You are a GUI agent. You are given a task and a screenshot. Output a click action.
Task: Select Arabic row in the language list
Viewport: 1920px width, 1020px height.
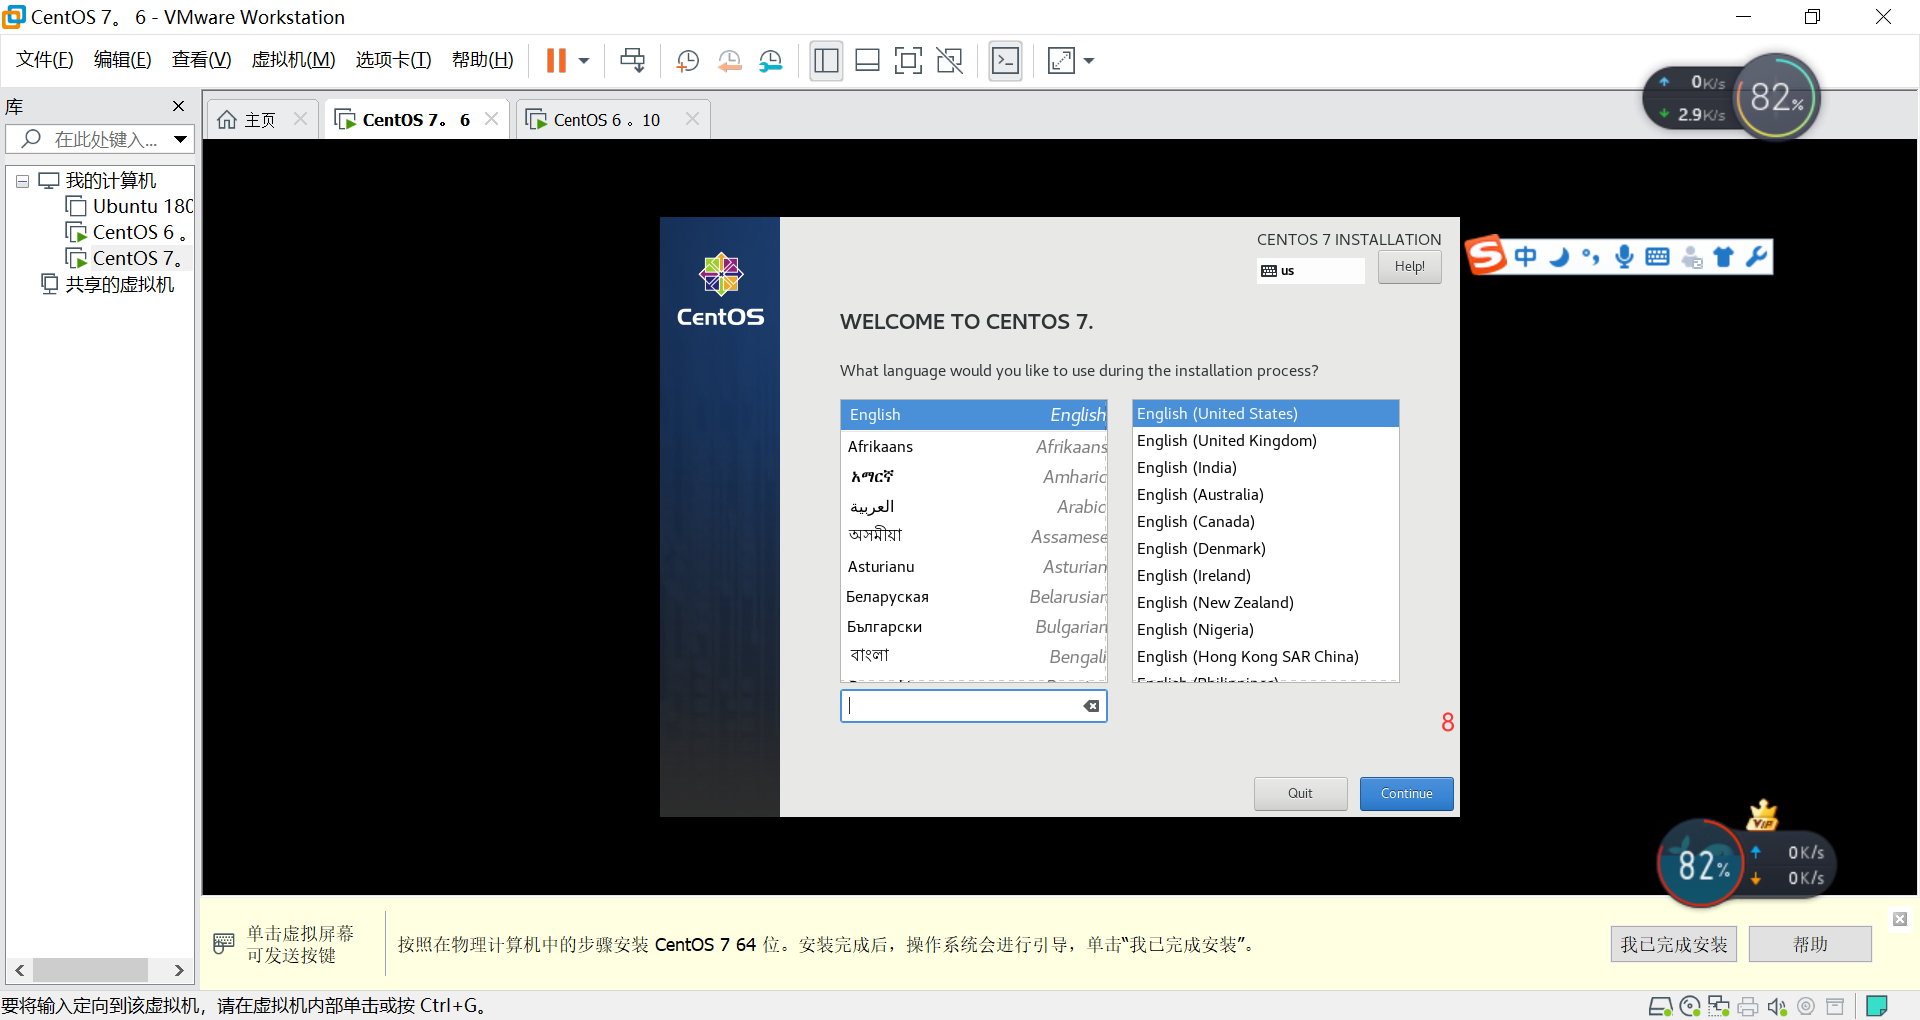coord(974,506)
